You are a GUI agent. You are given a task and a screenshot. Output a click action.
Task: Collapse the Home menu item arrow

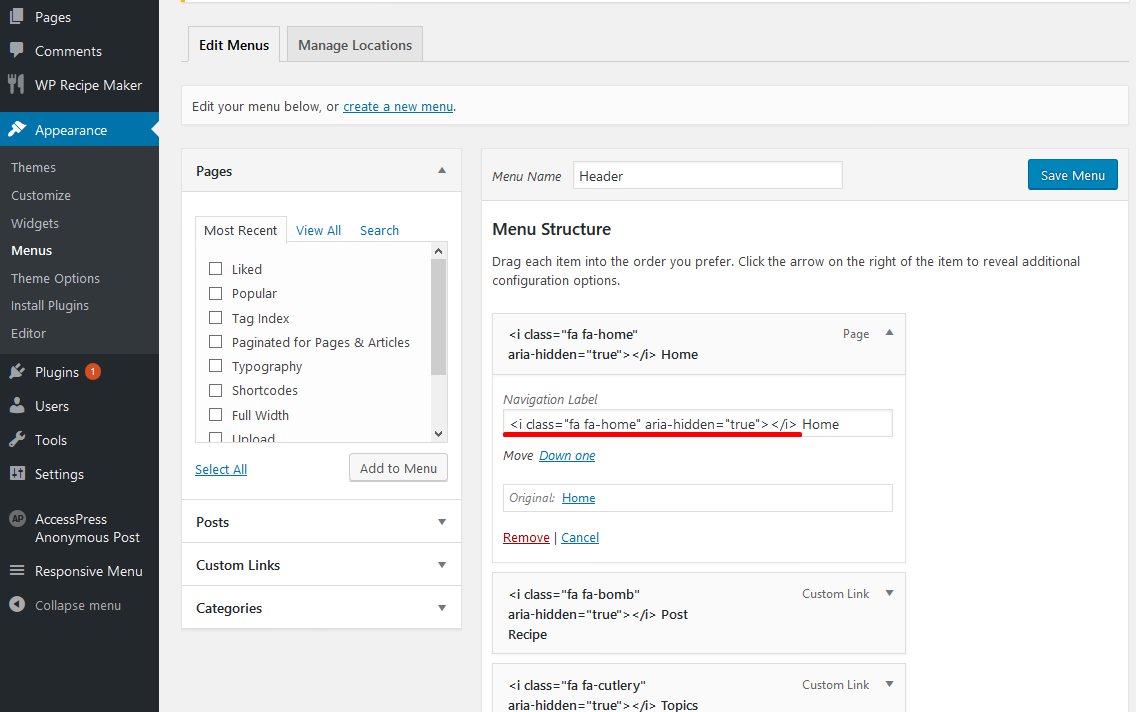pyautogui.click(x=889, y=333)
